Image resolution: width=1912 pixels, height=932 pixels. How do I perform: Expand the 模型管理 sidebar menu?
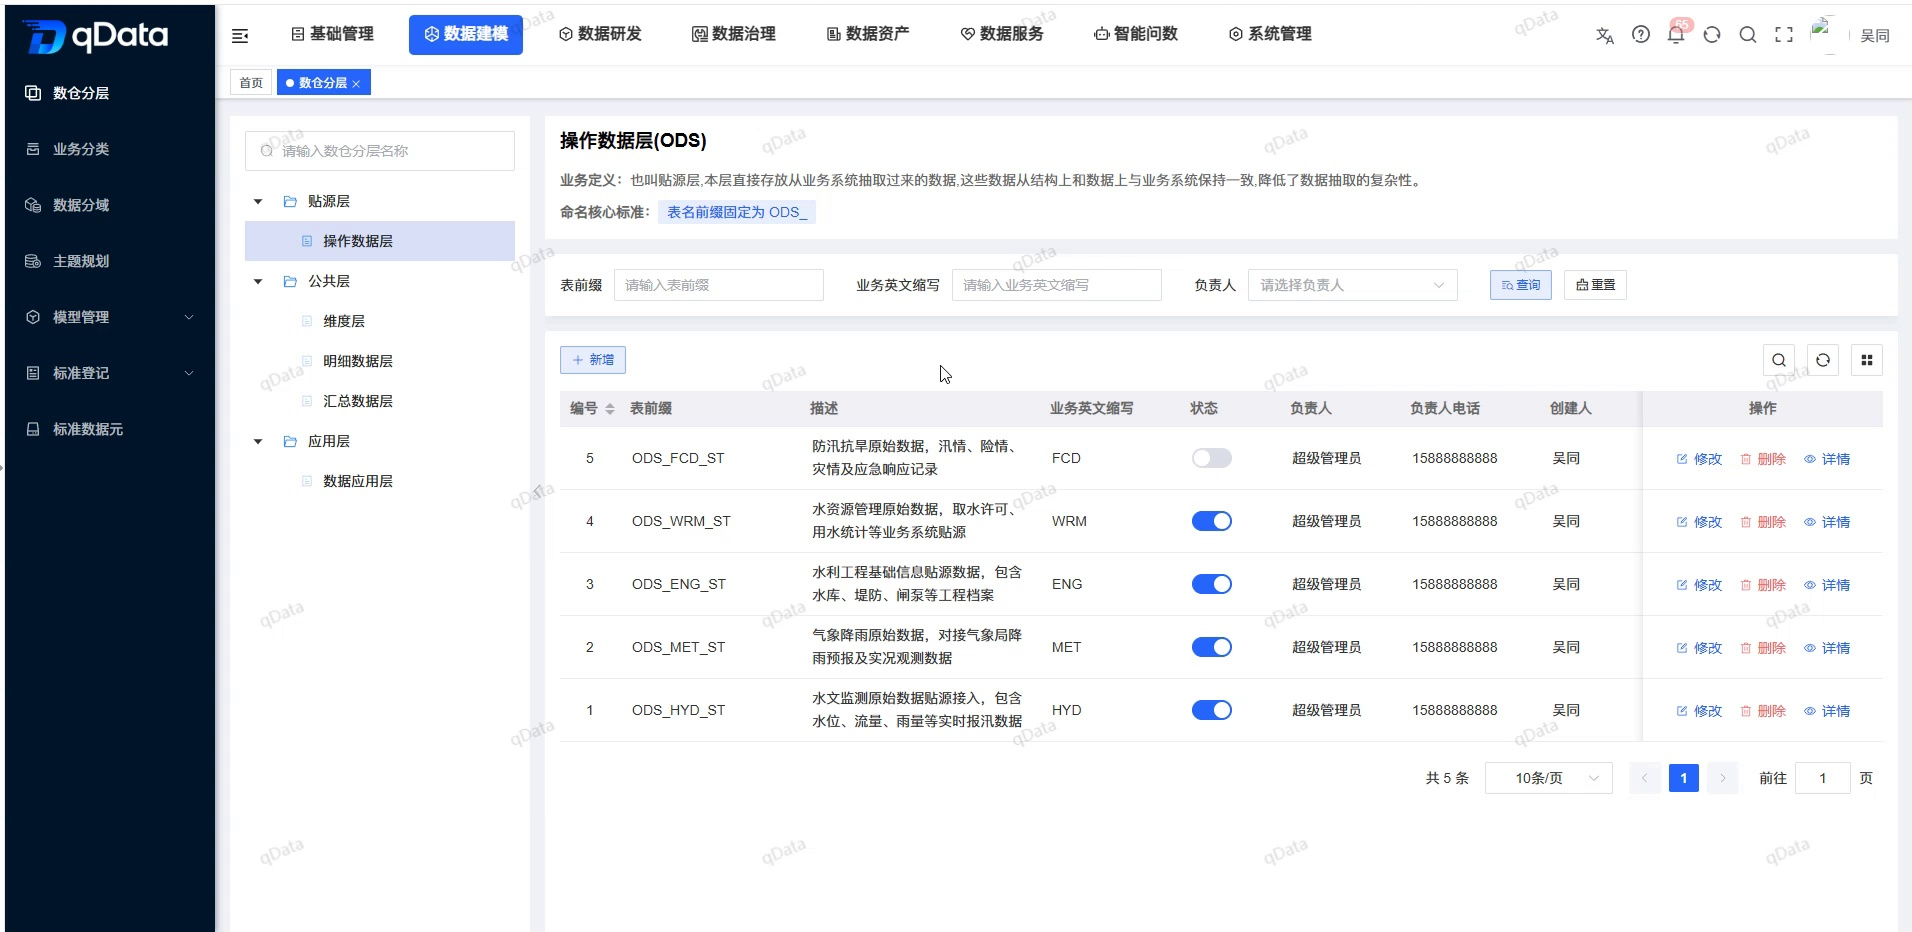pos(110,317)
